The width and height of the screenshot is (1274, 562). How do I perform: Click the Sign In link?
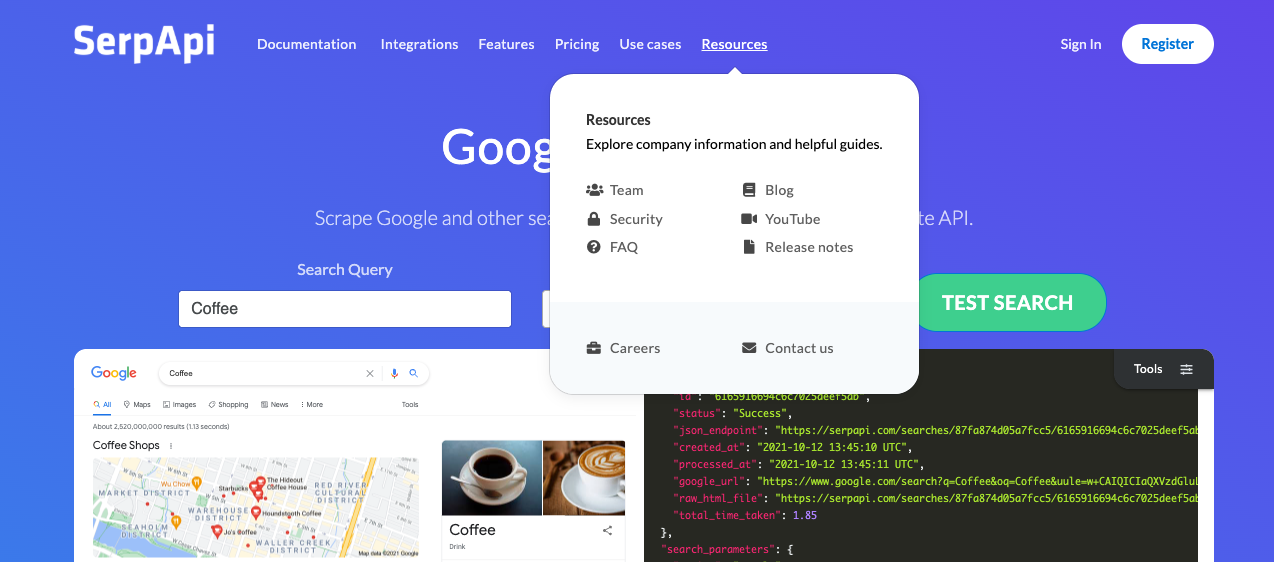point(1081,44)
